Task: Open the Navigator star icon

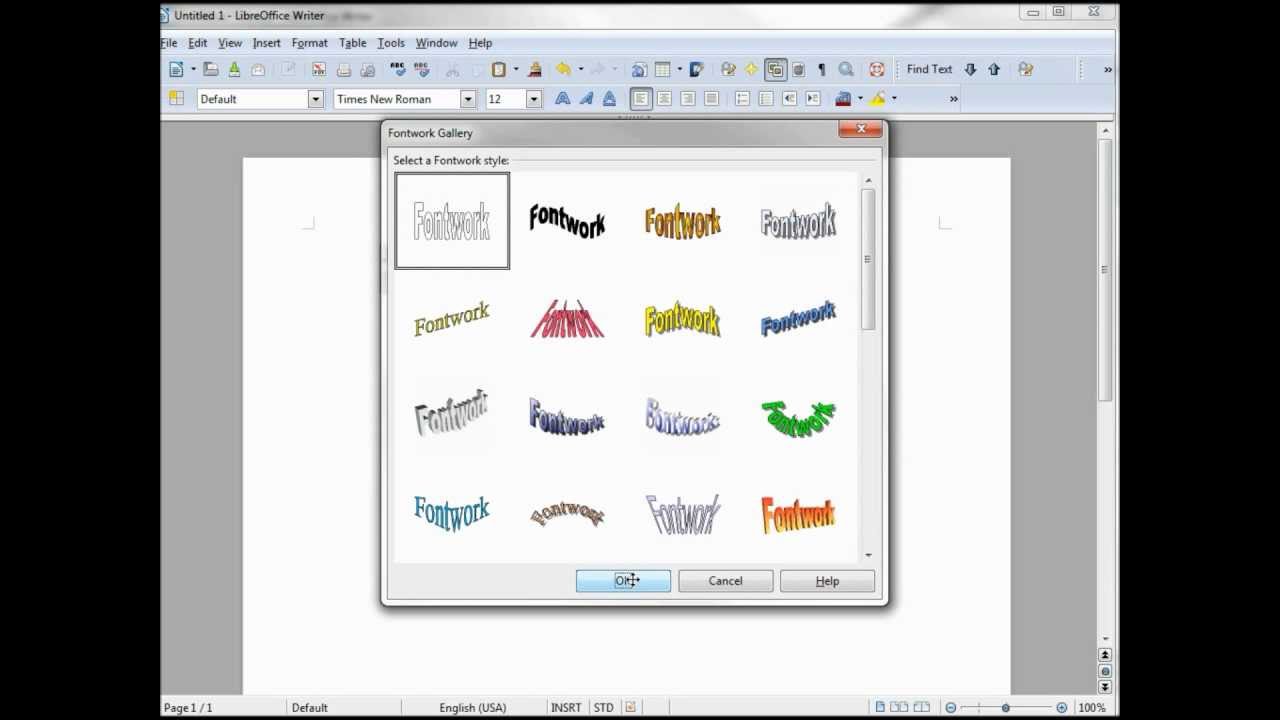Action: point(751,69)
